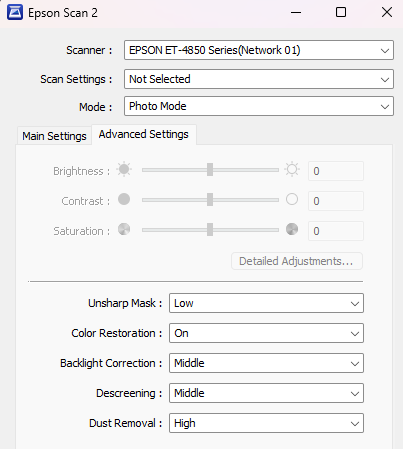Expand the Unsharp Mask dropdown
403x449 pixels.
point(266,303)
